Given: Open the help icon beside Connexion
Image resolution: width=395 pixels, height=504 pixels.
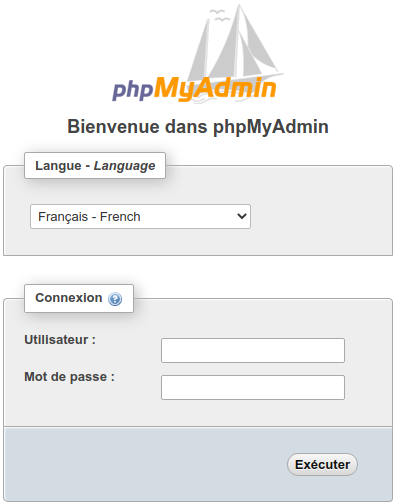Looking at the screenshot, I should 115,299.
